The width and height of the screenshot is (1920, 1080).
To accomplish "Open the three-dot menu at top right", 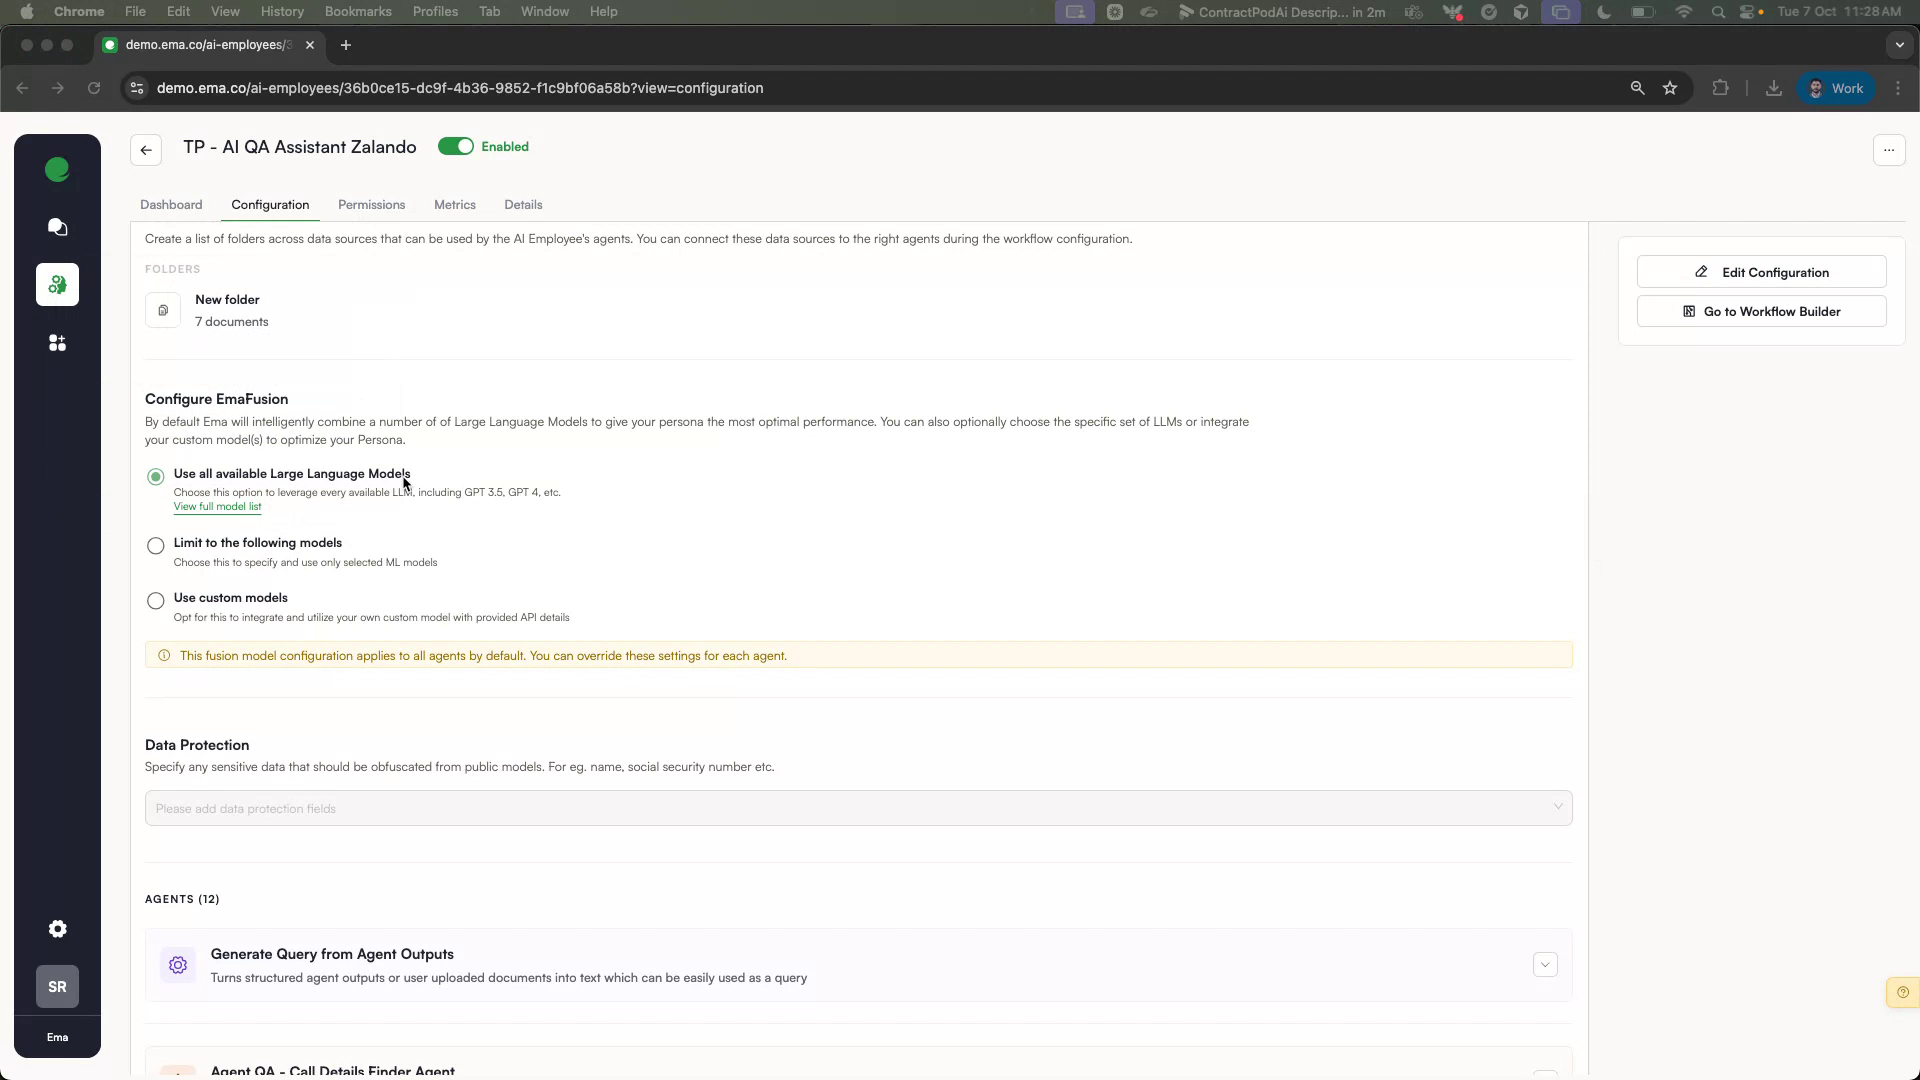I will (x=1889, y=149).
